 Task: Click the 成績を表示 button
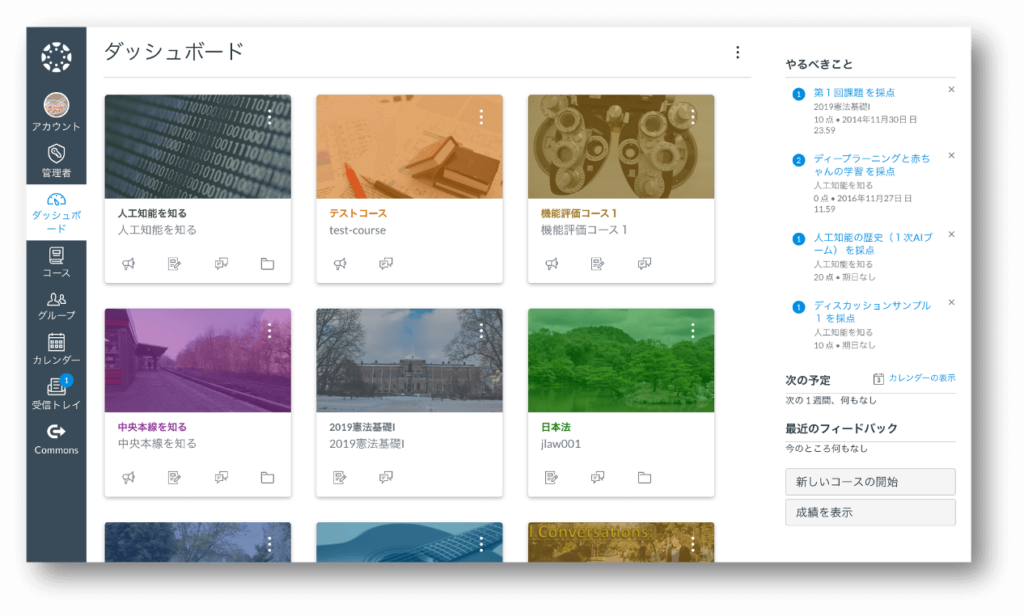coord(871,512)
